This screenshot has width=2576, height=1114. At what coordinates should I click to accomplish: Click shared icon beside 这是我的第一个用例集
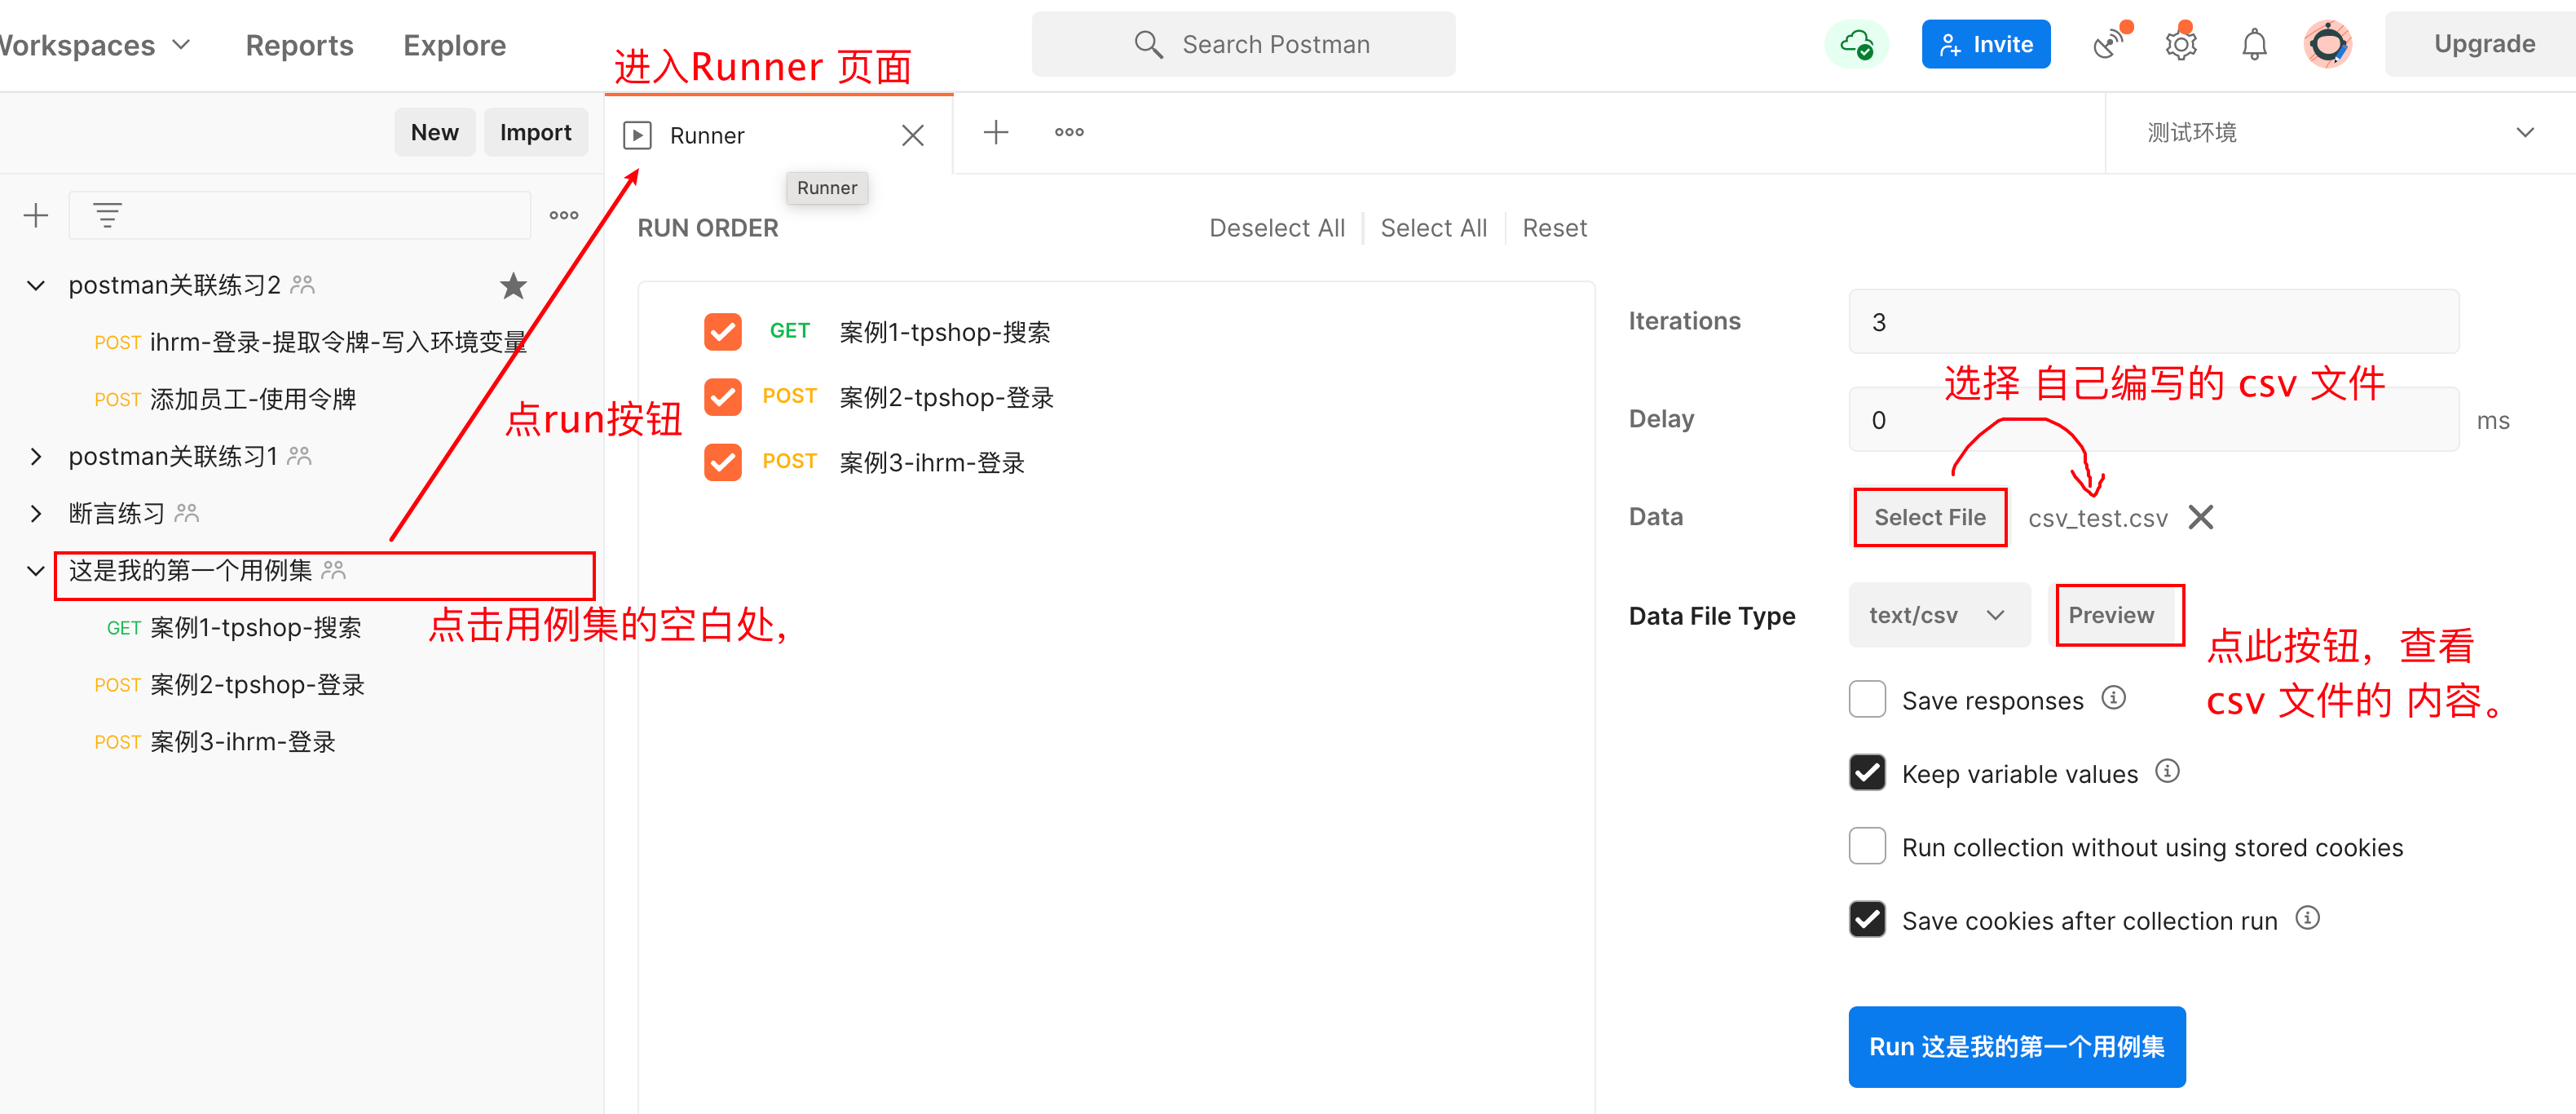pyautogui.click(x=334, y=571)
